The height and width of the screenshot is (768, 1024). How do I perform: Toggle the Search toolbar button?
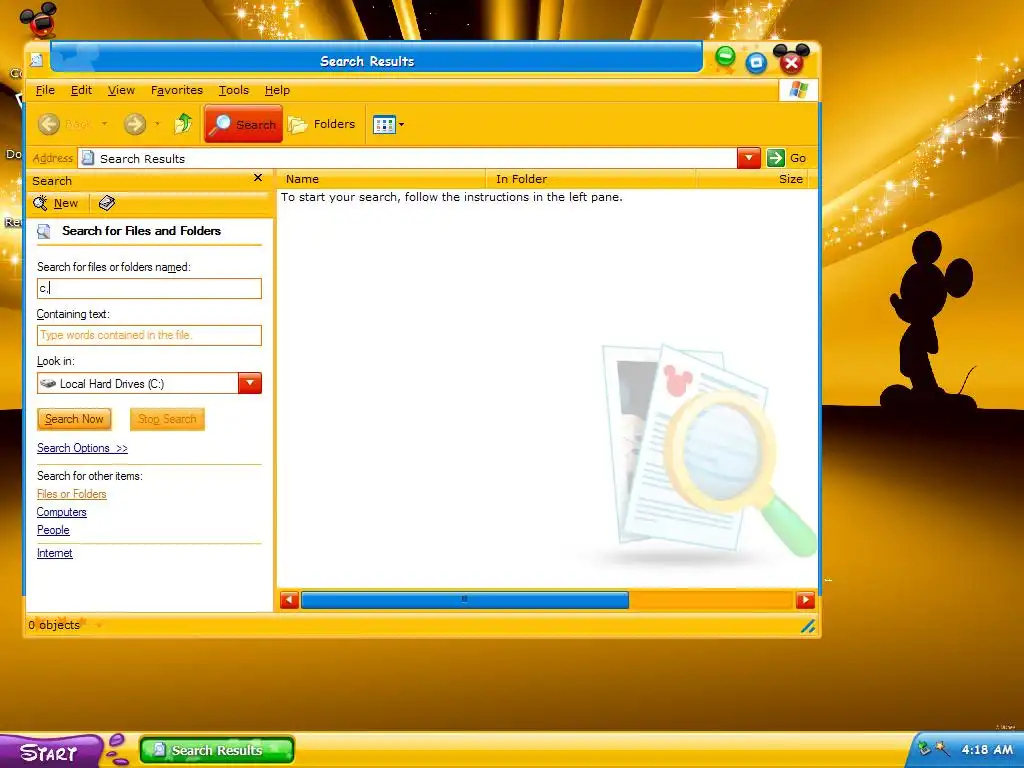244,123
